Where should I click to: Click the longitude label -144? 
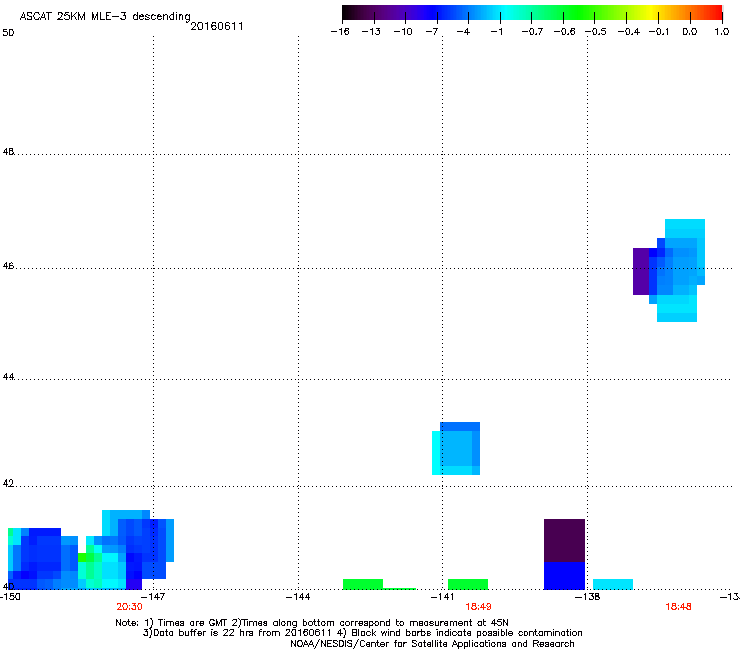(x=298, y=597)
